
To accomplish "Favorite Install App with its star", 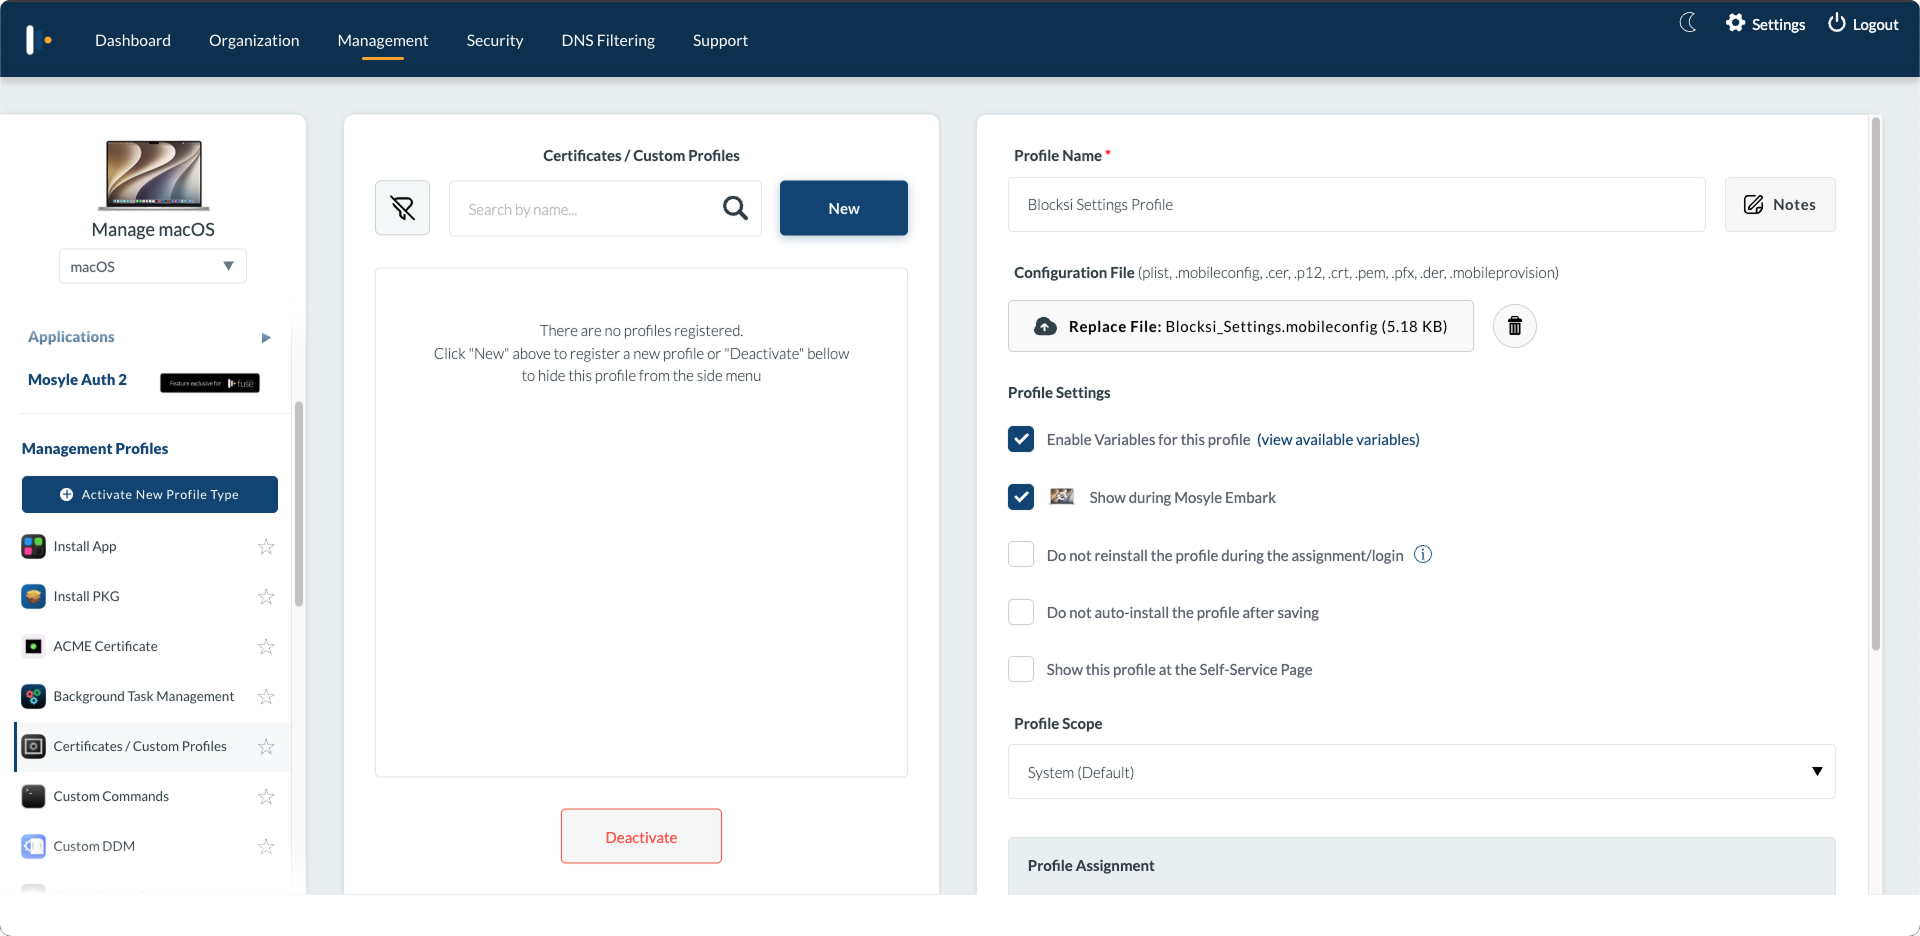I will [x=266, y=546].
